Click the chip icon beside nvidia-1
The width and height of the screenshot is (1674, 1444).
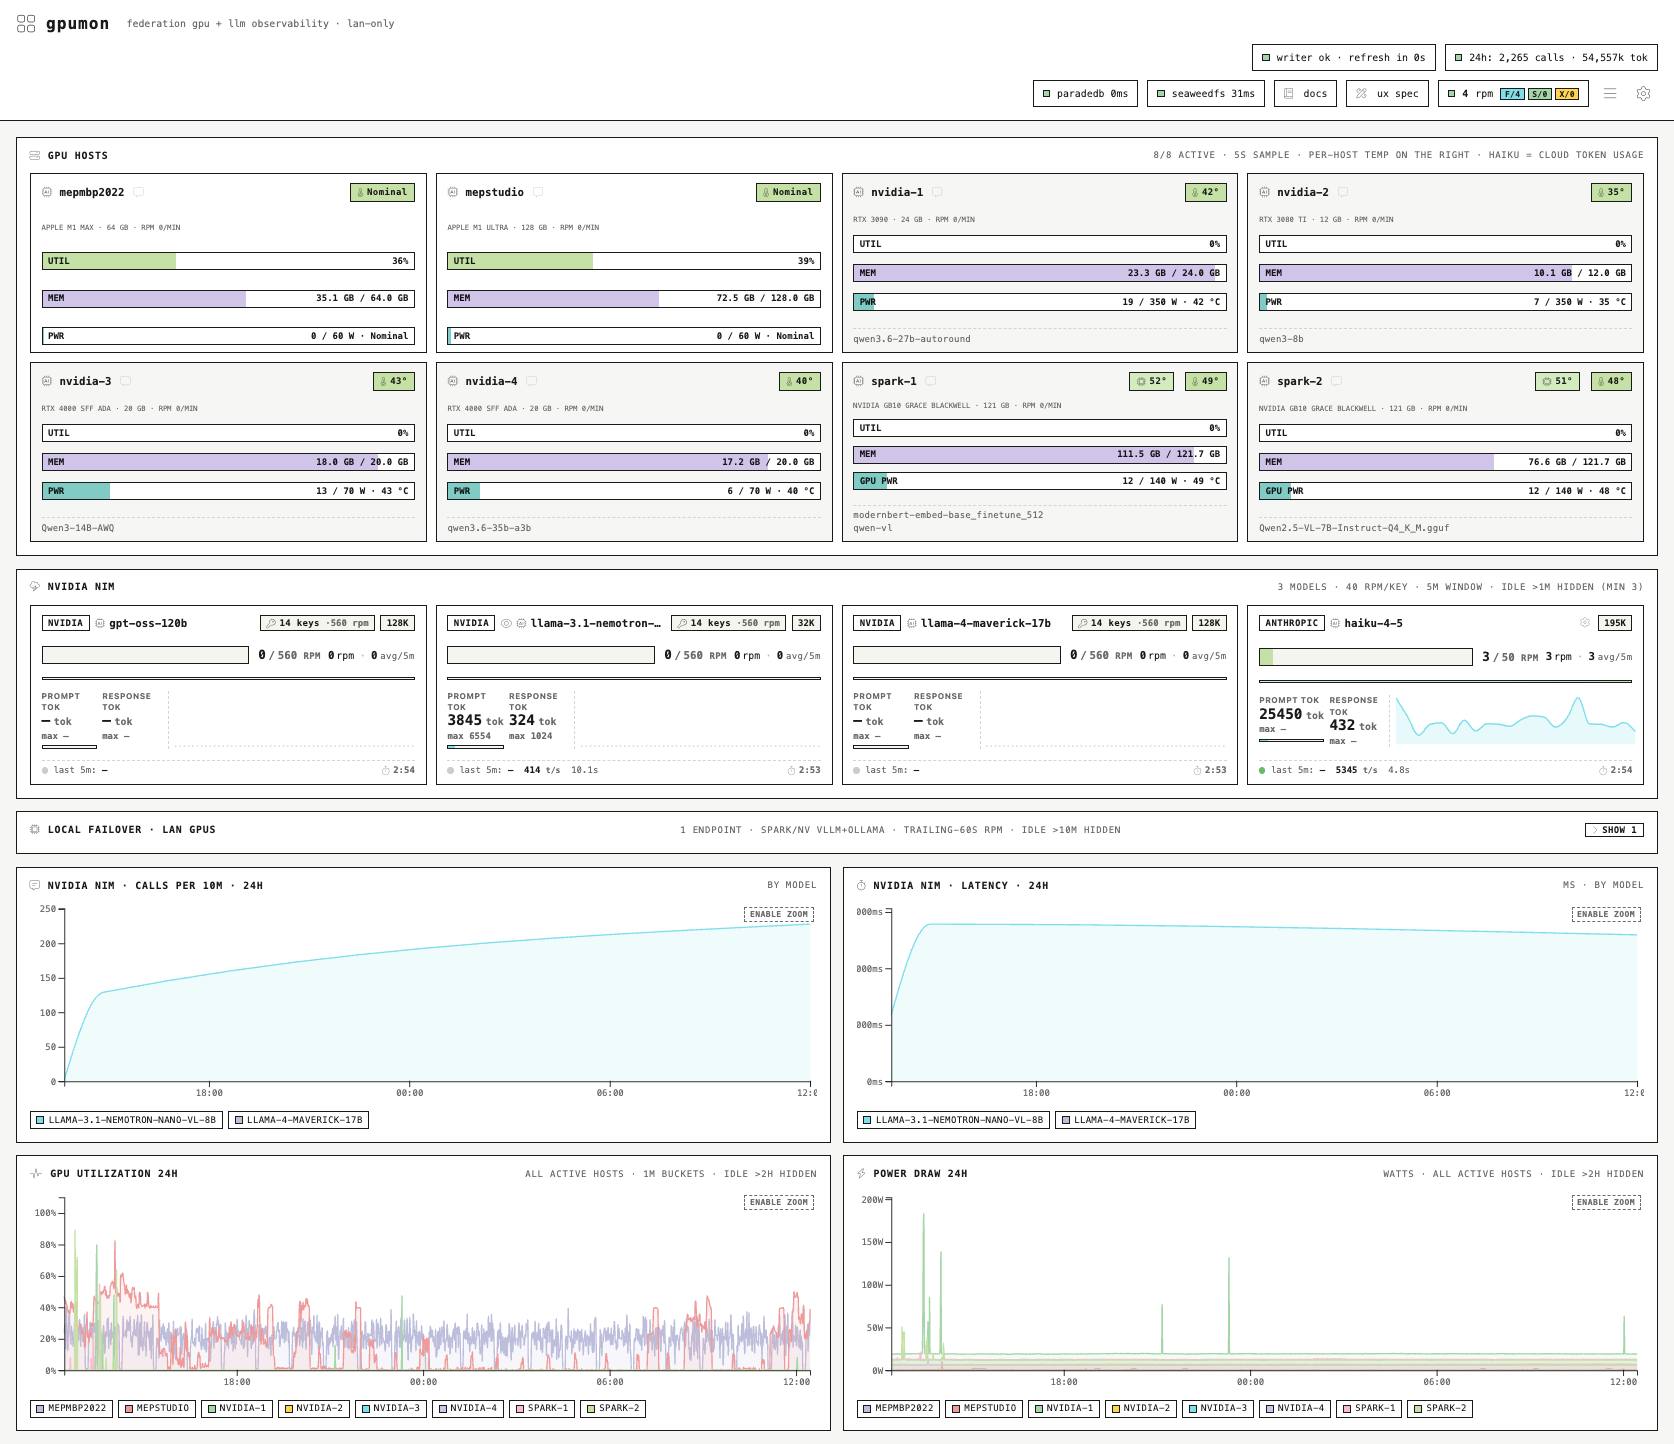coord(859,192)
